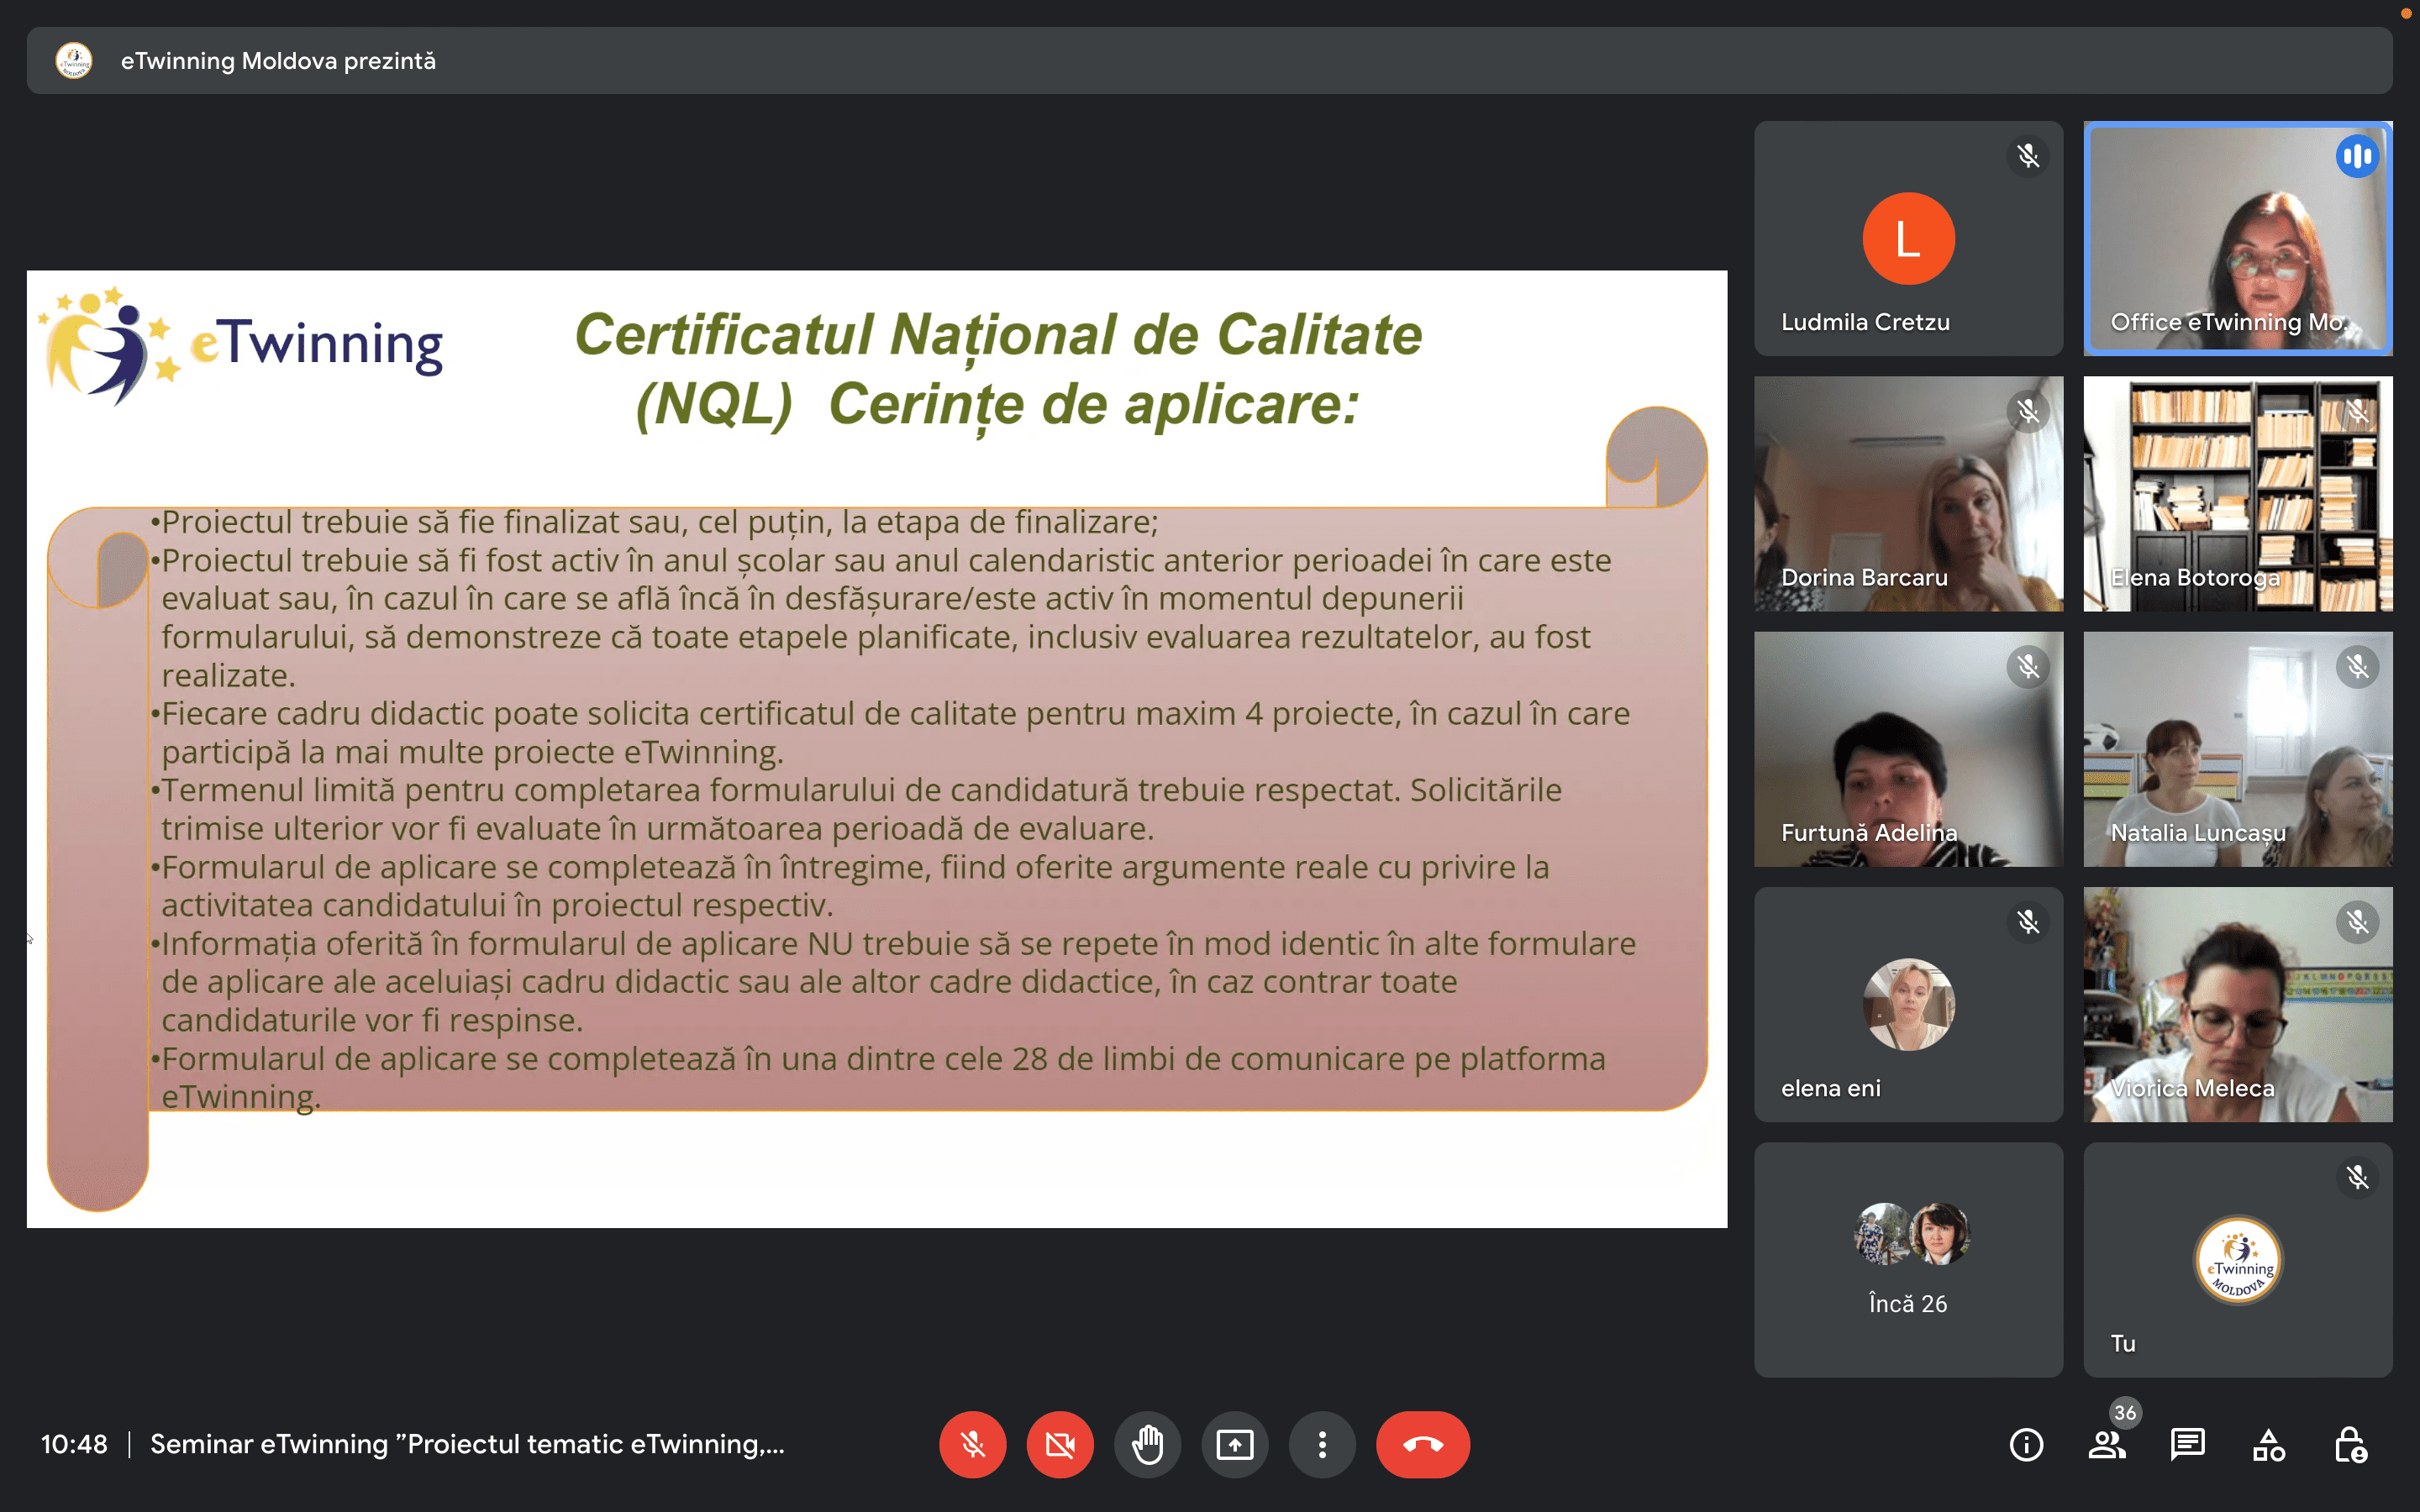Show participants list with 36 badge
2420x1512 pixels.
click(2107, 1444)
